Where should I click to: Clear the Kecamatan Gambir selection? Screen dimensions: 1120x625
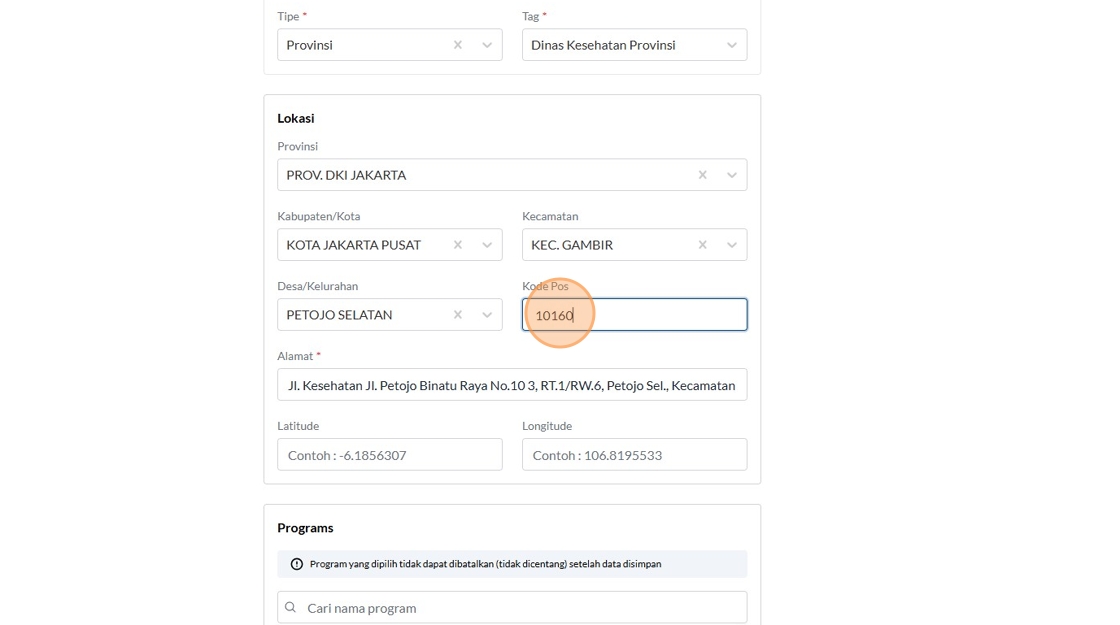coord(703,245)
